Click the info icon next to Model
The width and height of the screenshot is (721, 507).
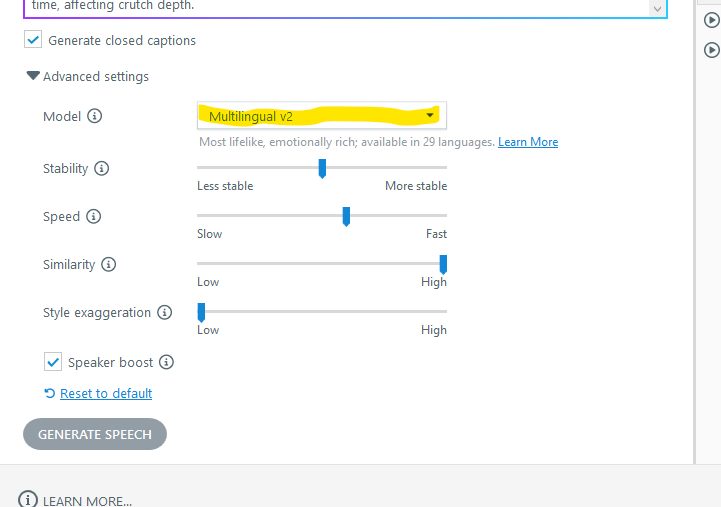[95, 116]
